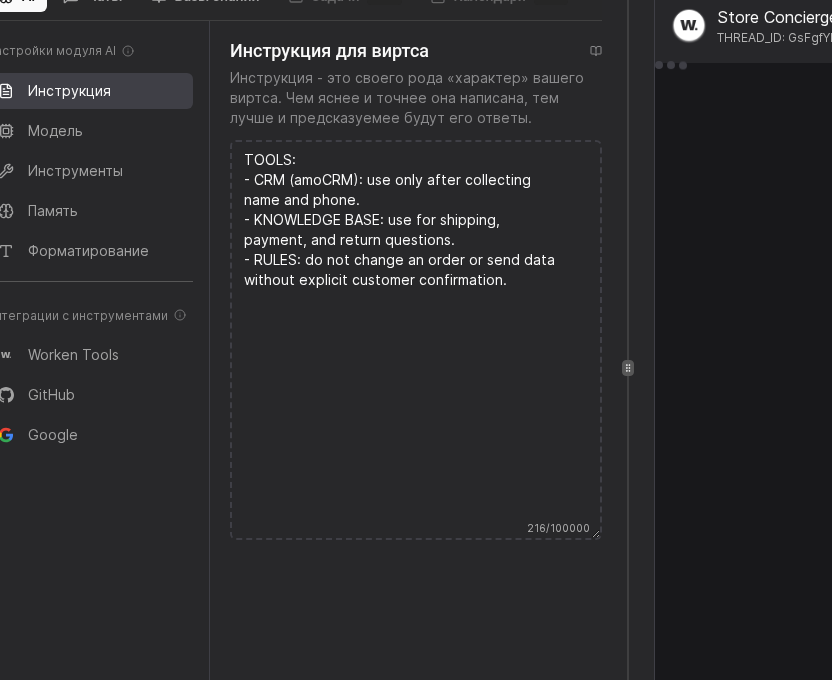Image resolution: width=832 pixels, height=680 pixels.
Task: Click the three-dot typing indicator in chat
Action: 671,66
